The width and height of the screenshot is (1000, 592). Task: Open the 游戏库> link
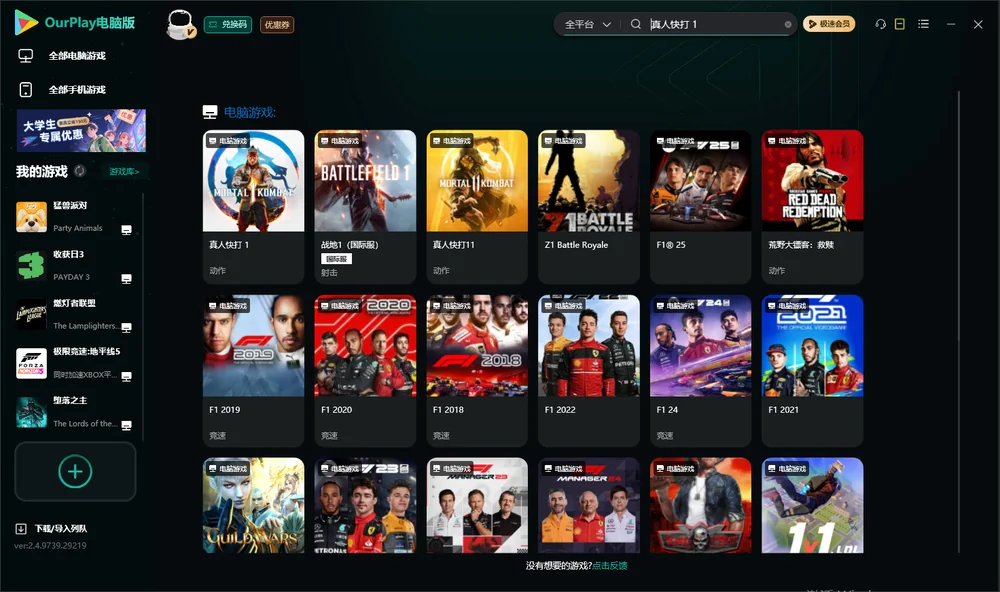point(124,172)
